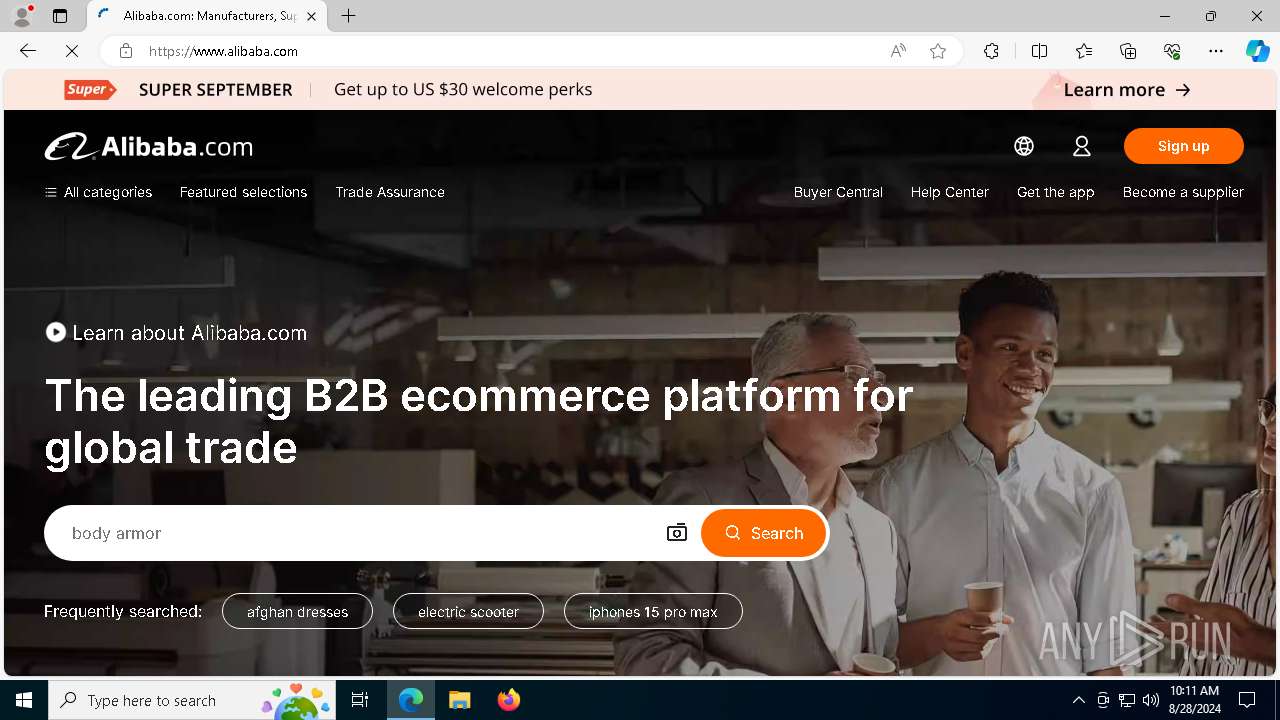This screenshot has height=720, width=1280.
Task: Go to Alibaba.com logo home
Action: pos(148,147)
